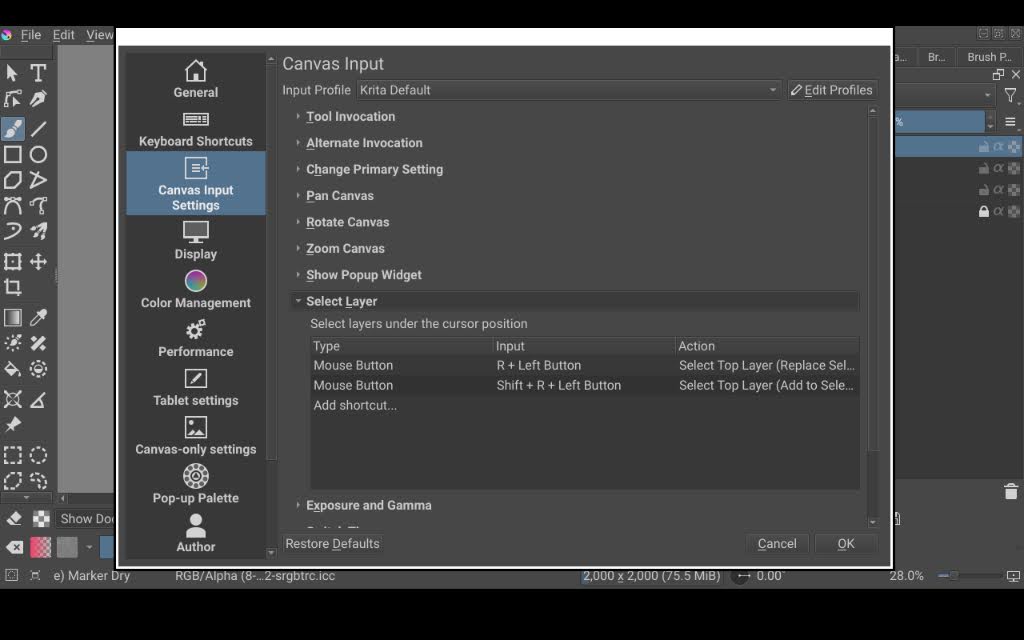The image size is (1024, 640).
Task: Select the Multibrush tool
Action: (38, 231)
